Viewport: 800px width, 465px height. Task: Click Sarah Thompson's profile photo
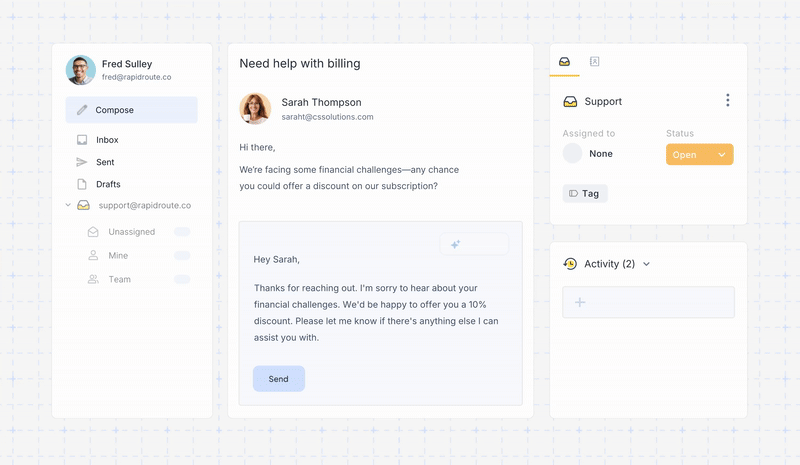coord(255,108)
